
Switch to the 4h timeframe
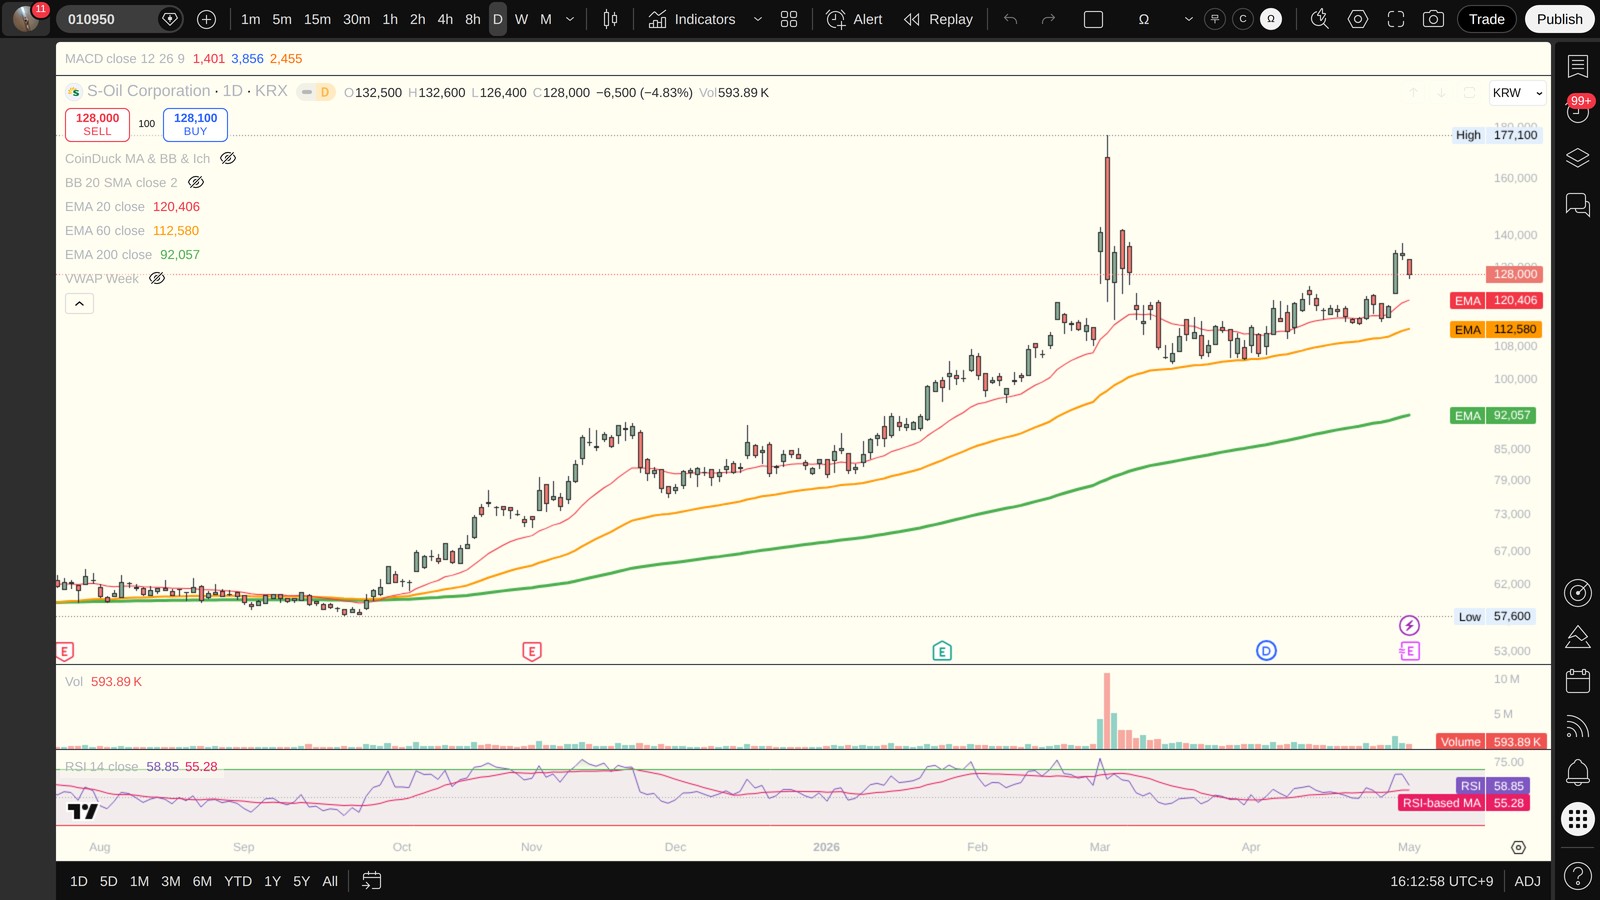[445, 19]
